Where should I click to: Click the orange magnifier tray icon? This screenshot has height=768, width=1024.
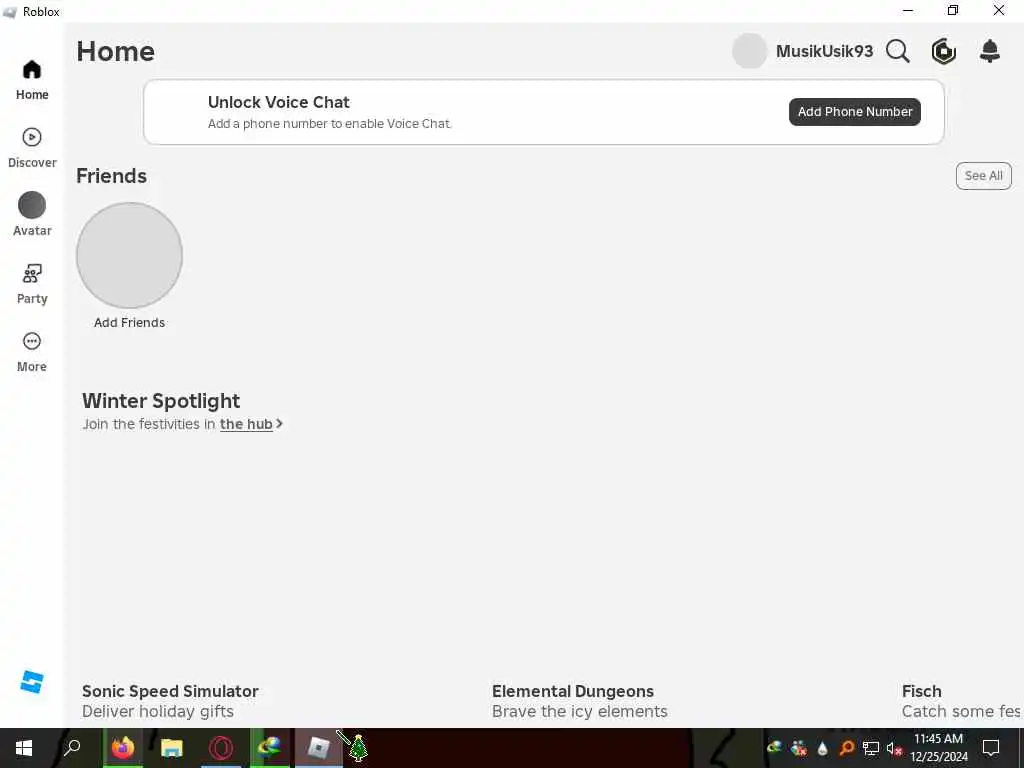tap(847, 748)
